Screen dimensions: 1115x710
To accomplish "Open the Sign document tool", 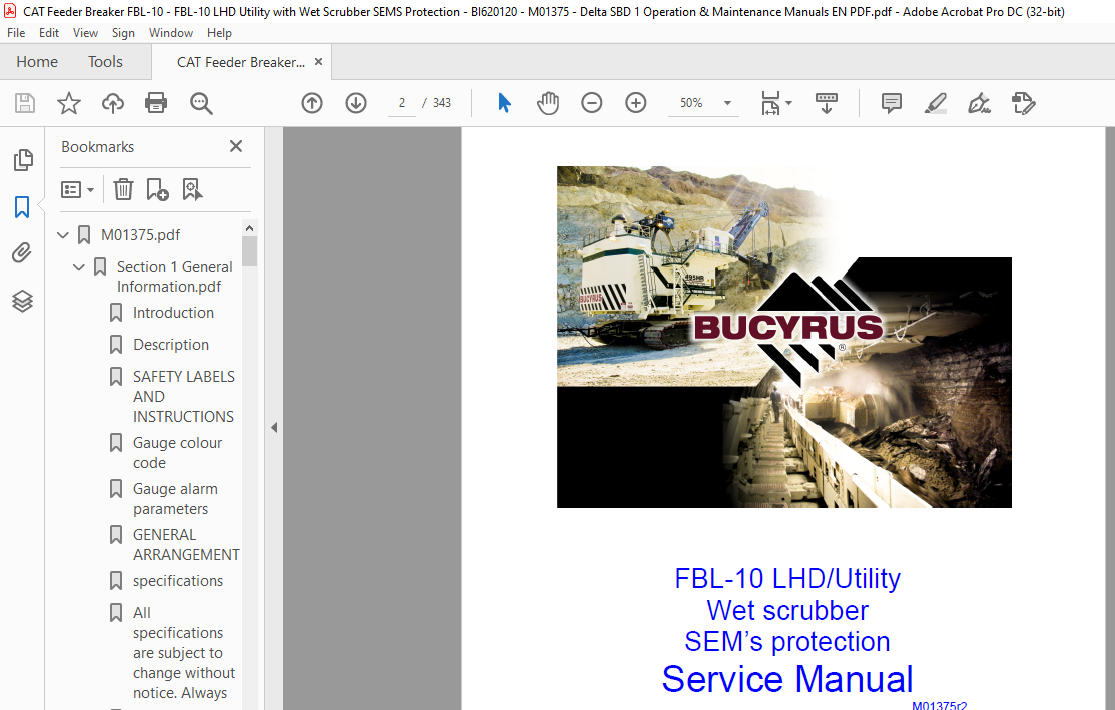I will tap(979, 103).
